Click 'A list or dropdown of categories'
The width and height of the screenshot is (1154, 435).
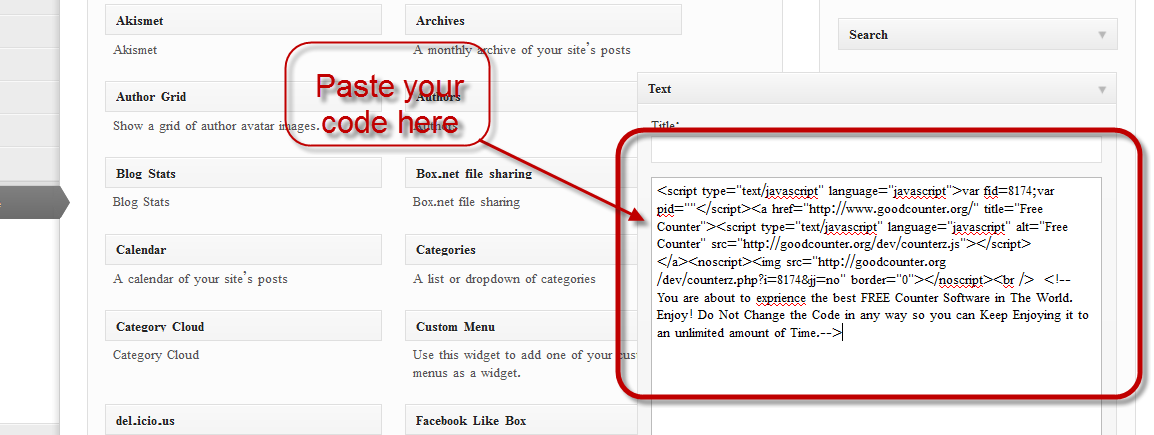504,279
